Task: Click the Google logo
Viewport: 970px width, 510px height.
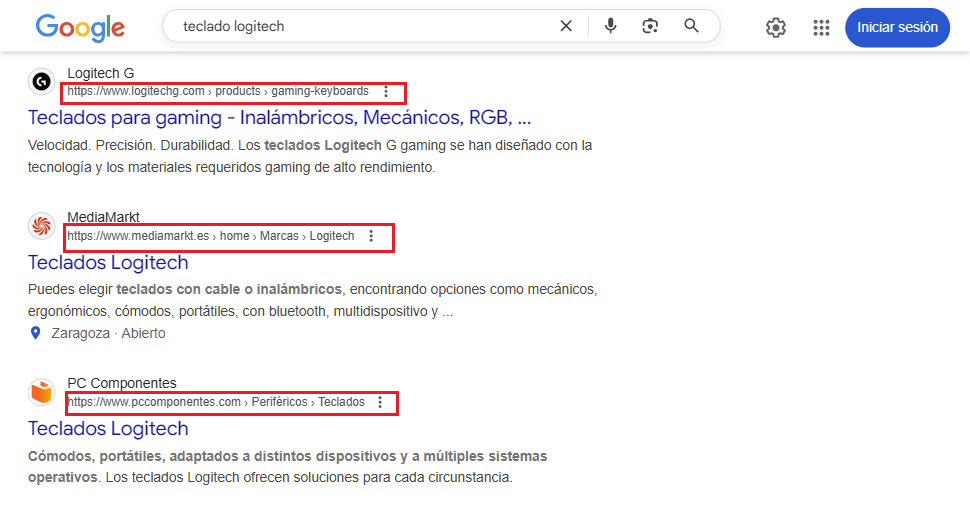Action: pos(80,27)
